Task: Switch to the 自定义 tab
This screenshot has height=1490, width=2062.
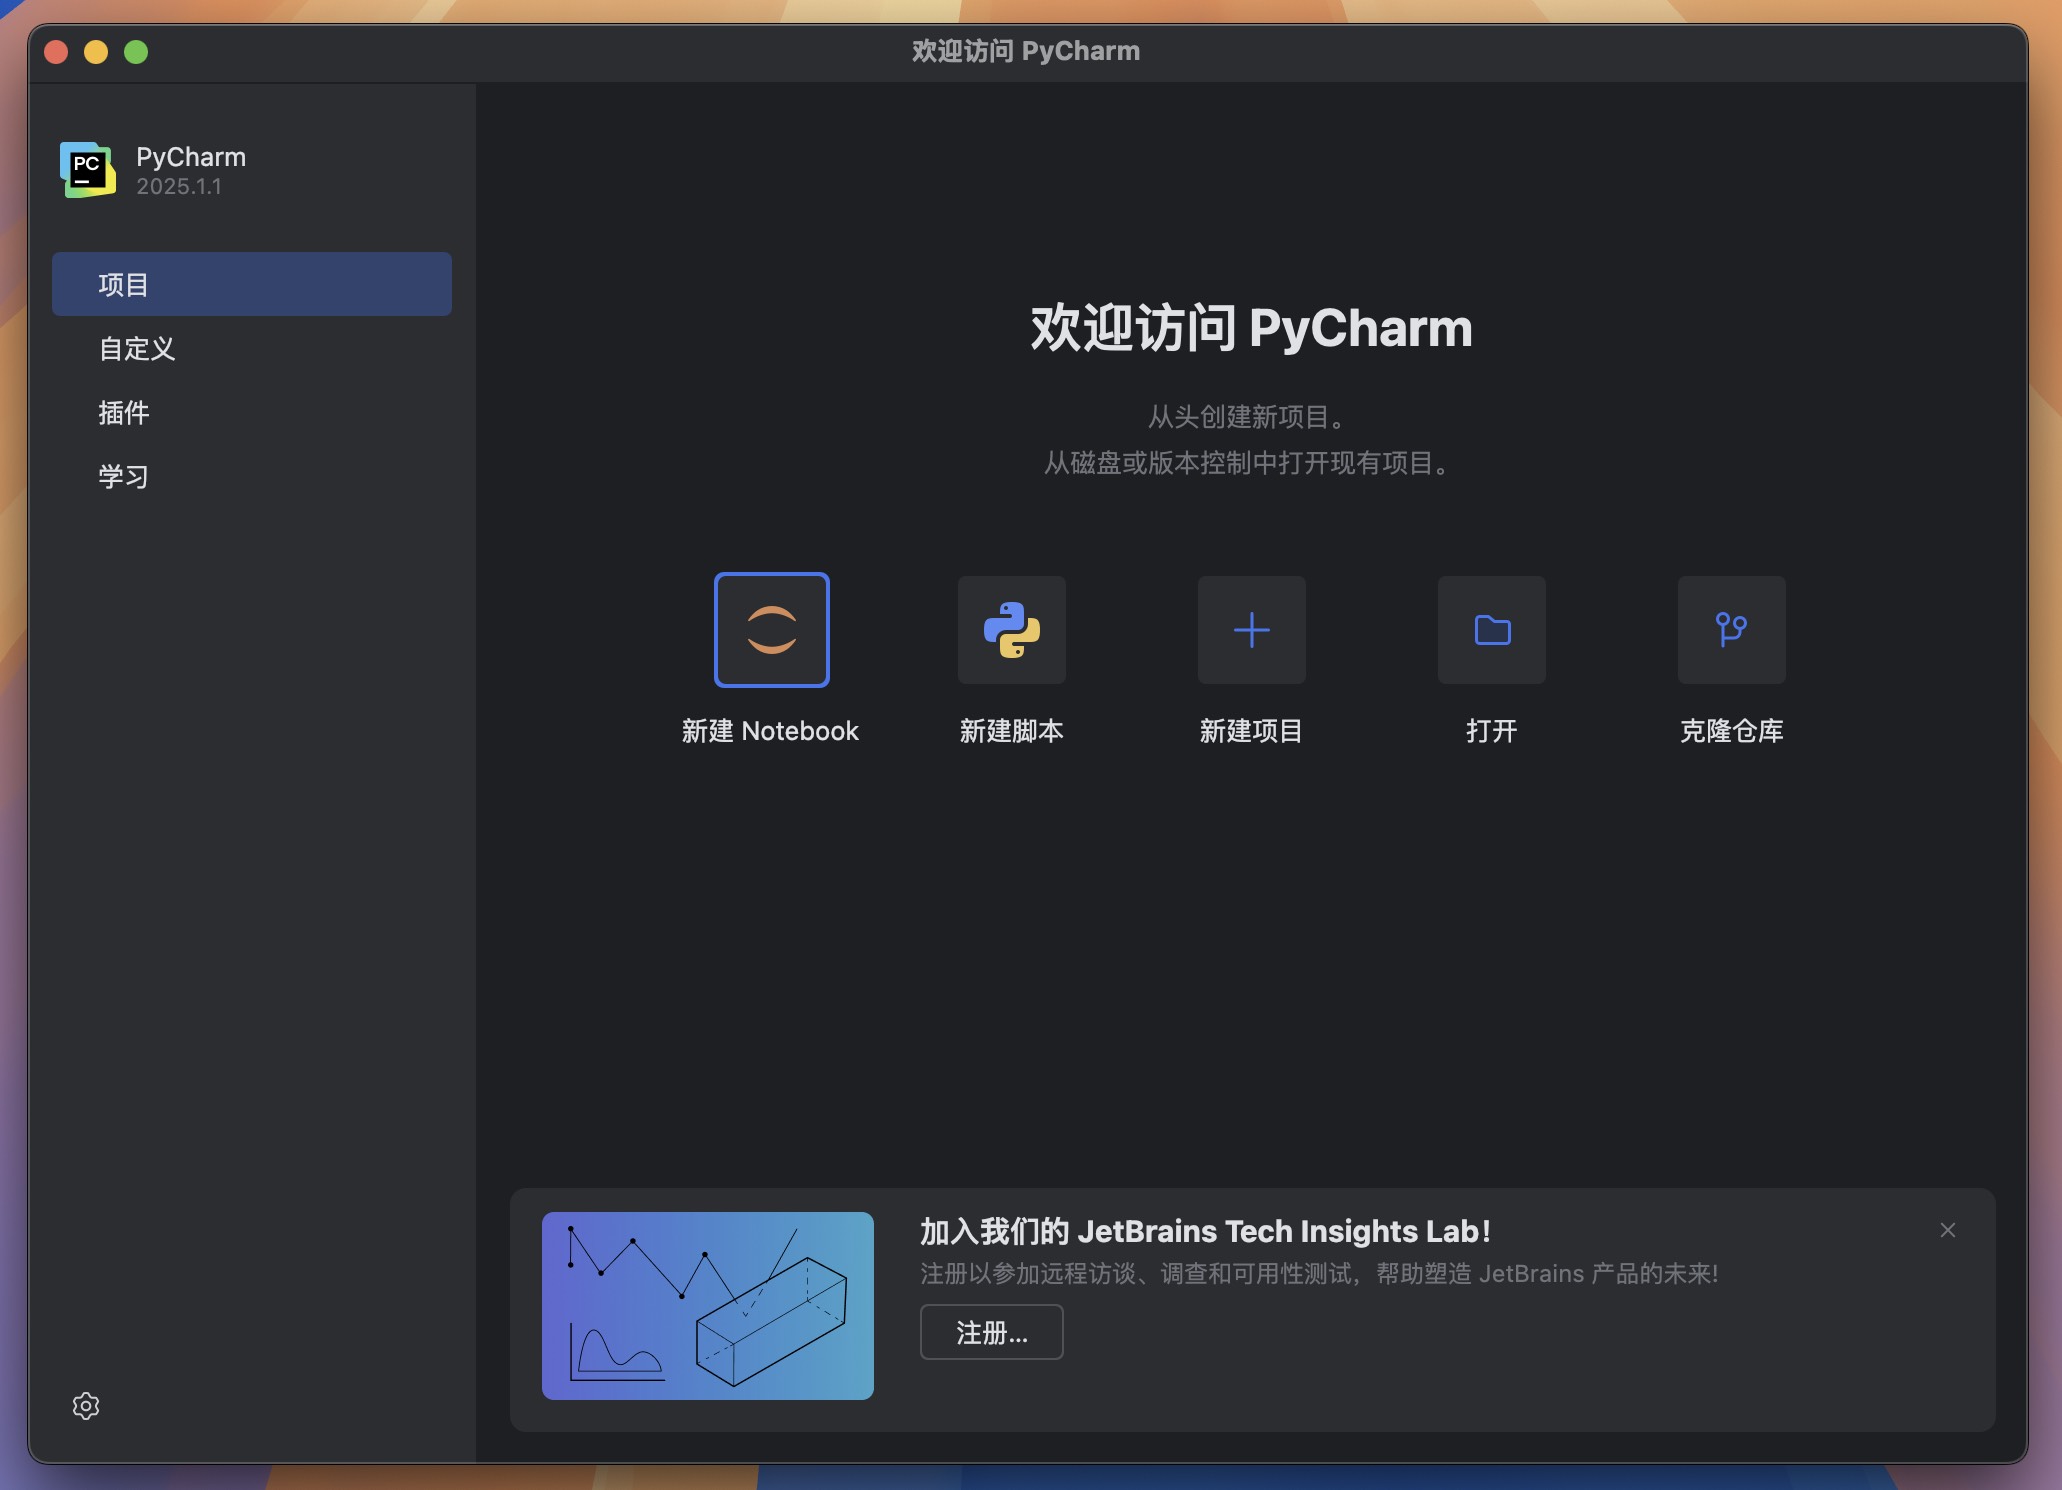Action: click(x=252, y=348)
